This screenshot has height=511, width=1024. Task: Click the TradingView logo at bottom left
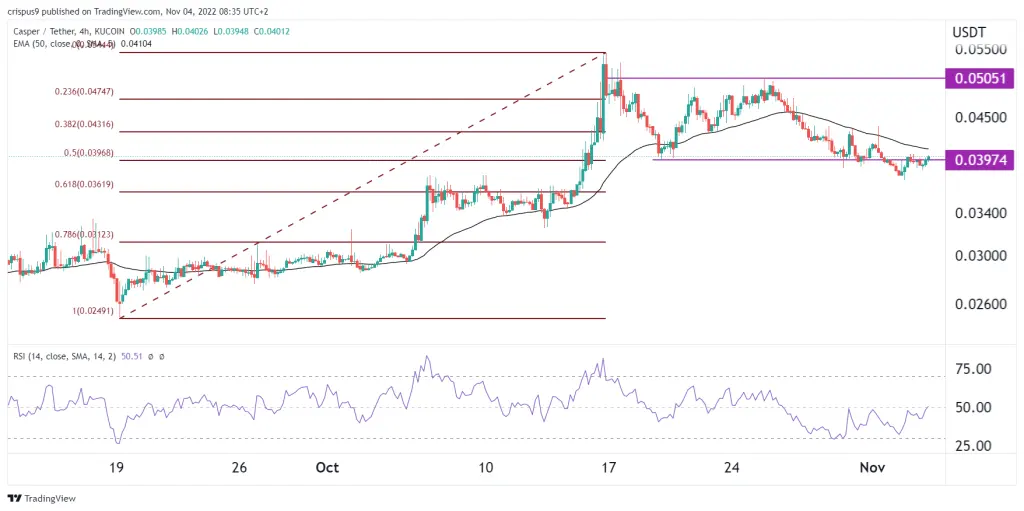coord(42,499)
